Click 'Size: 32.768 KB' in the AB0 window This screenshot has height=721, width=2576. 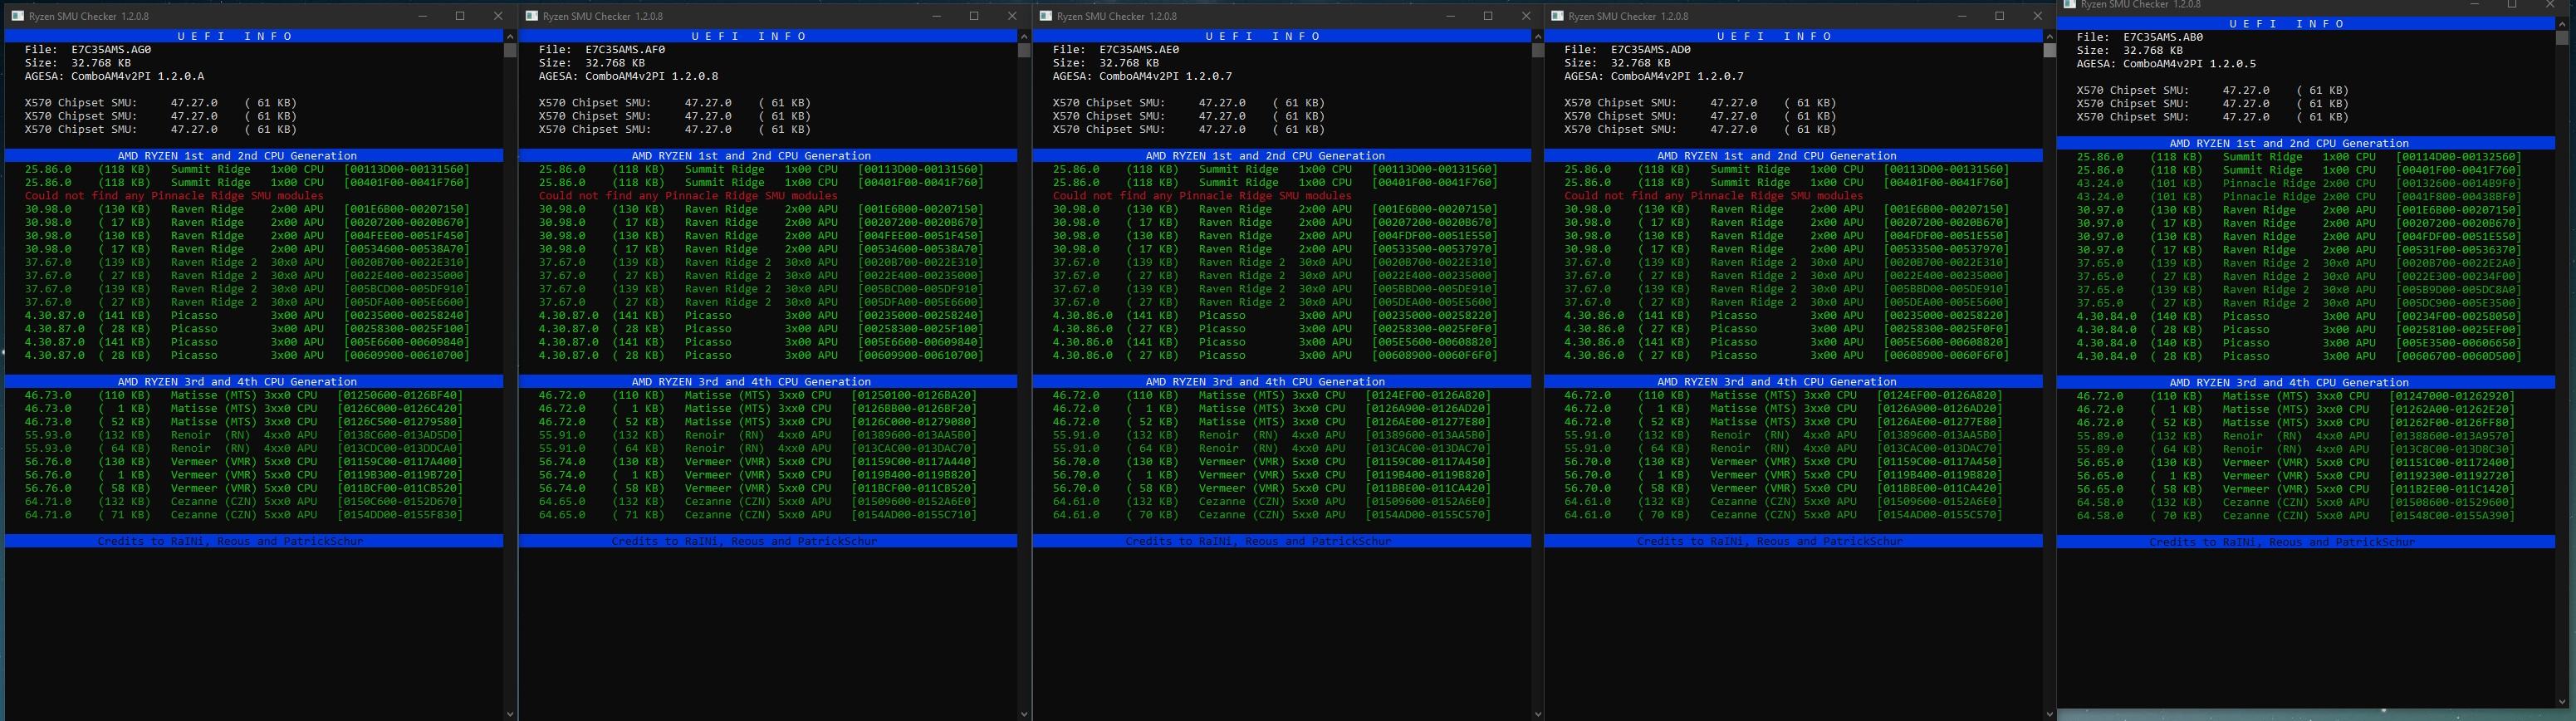tap(2130, 50)
